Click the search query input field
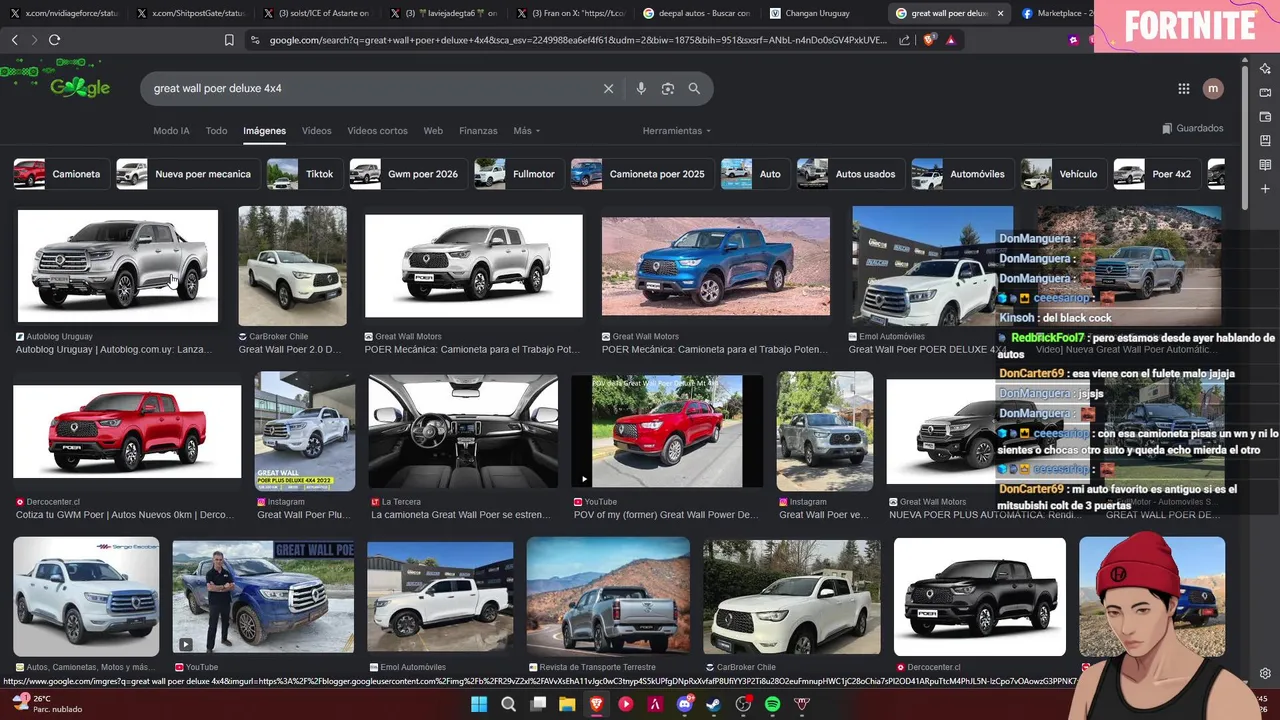The image size is (1280, 720). pos(370,88)
